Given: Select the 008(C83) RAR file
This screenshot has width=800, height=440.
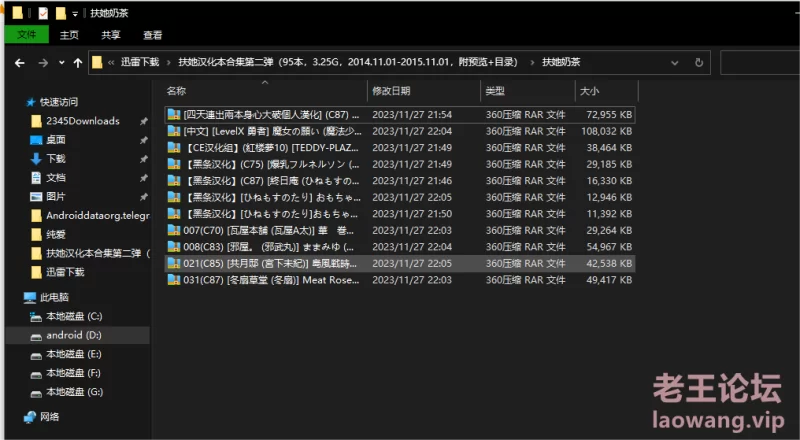Looking at the screenshot, I should (401, 247).
